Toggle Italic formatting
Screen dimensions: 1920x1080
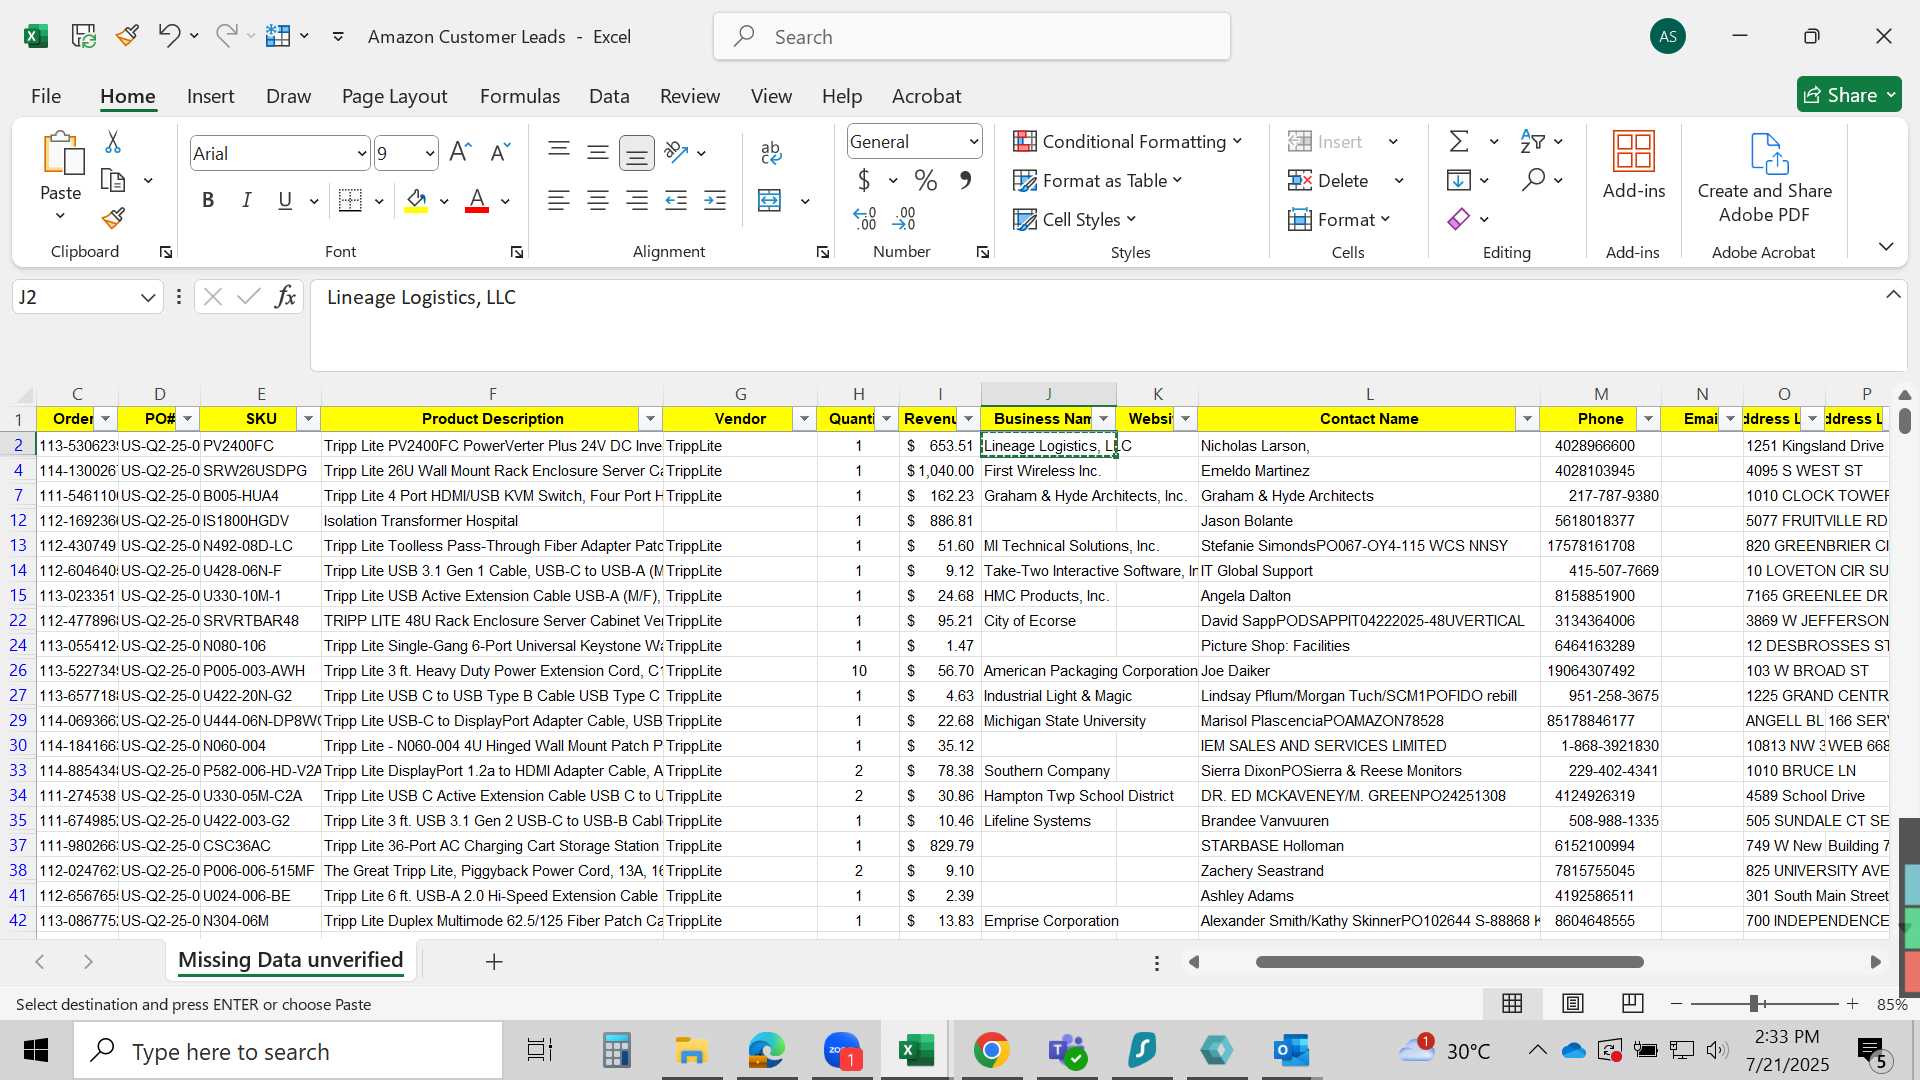tap(246, 200)
